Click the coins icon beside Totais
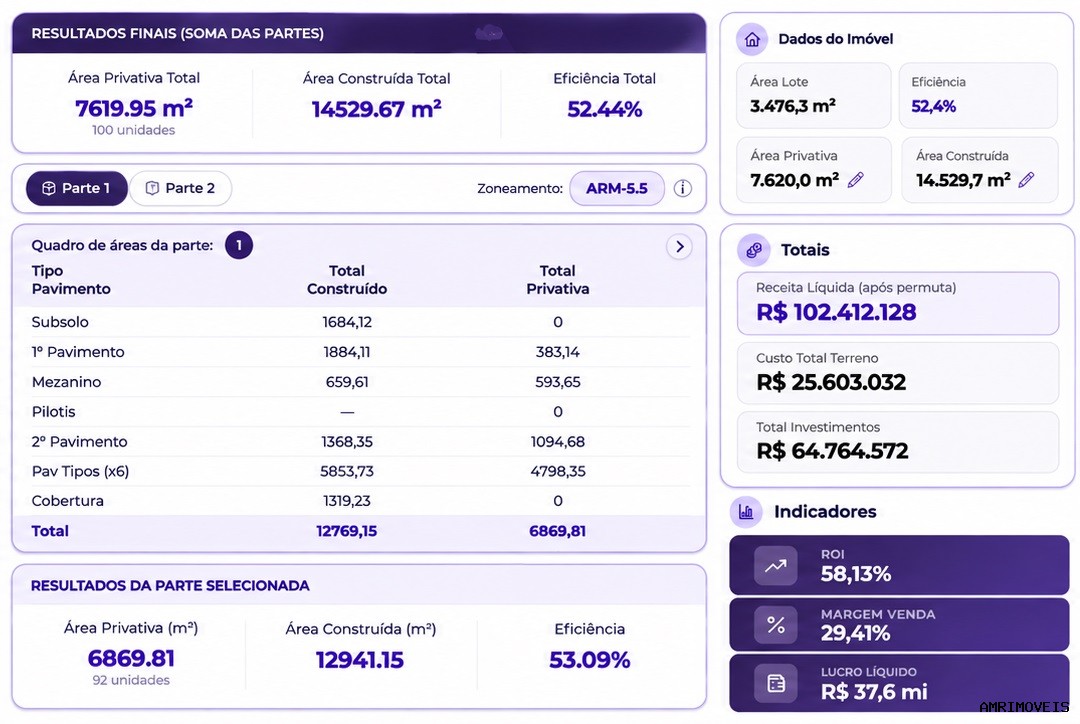Viewport: 1080px width, 724px height. (754, 250)
